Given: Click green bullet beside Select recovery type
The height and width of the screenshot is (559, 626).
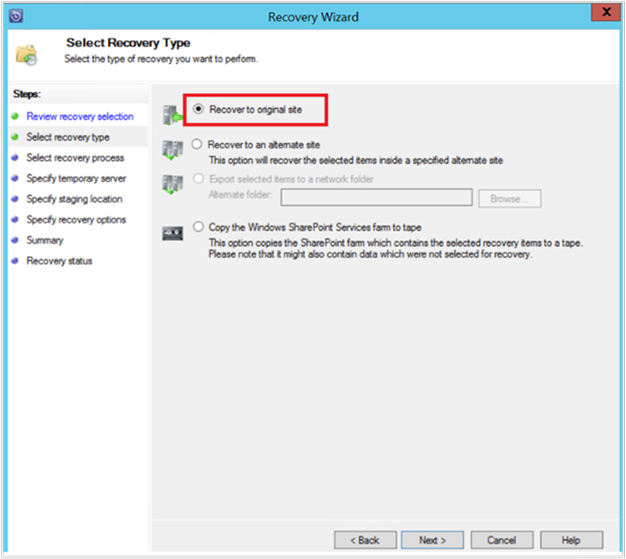Looking at the screenshot, I should click(x=15, y=137).
